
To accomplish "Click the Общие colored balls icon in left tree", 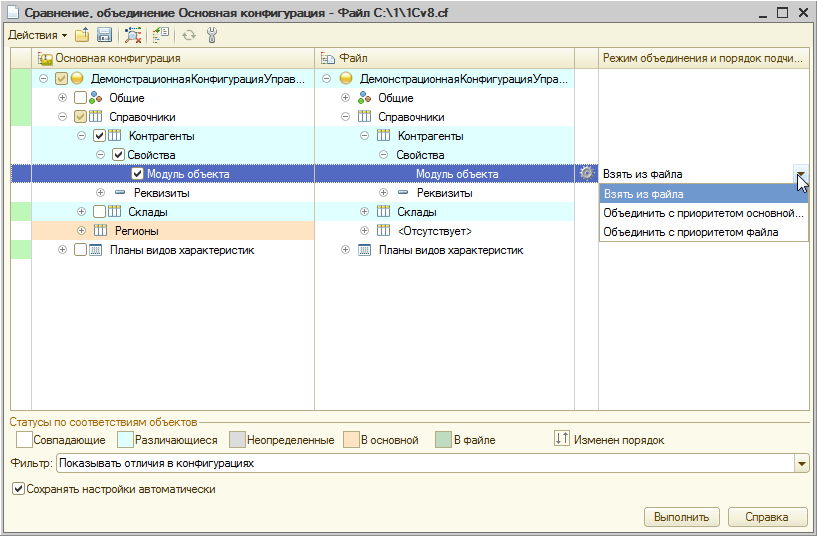I will coord(96,98).
